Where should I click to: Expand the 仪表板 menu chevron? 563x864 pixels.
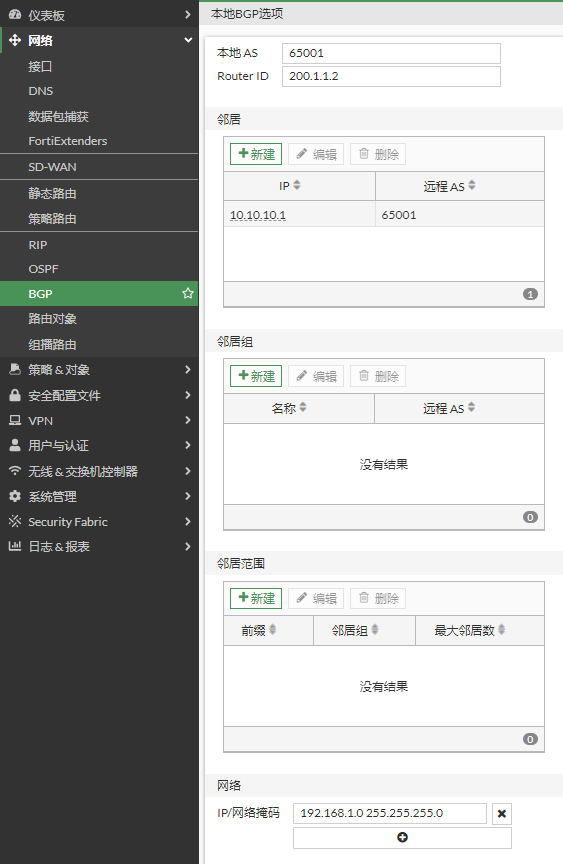click(x=188, y=14)
